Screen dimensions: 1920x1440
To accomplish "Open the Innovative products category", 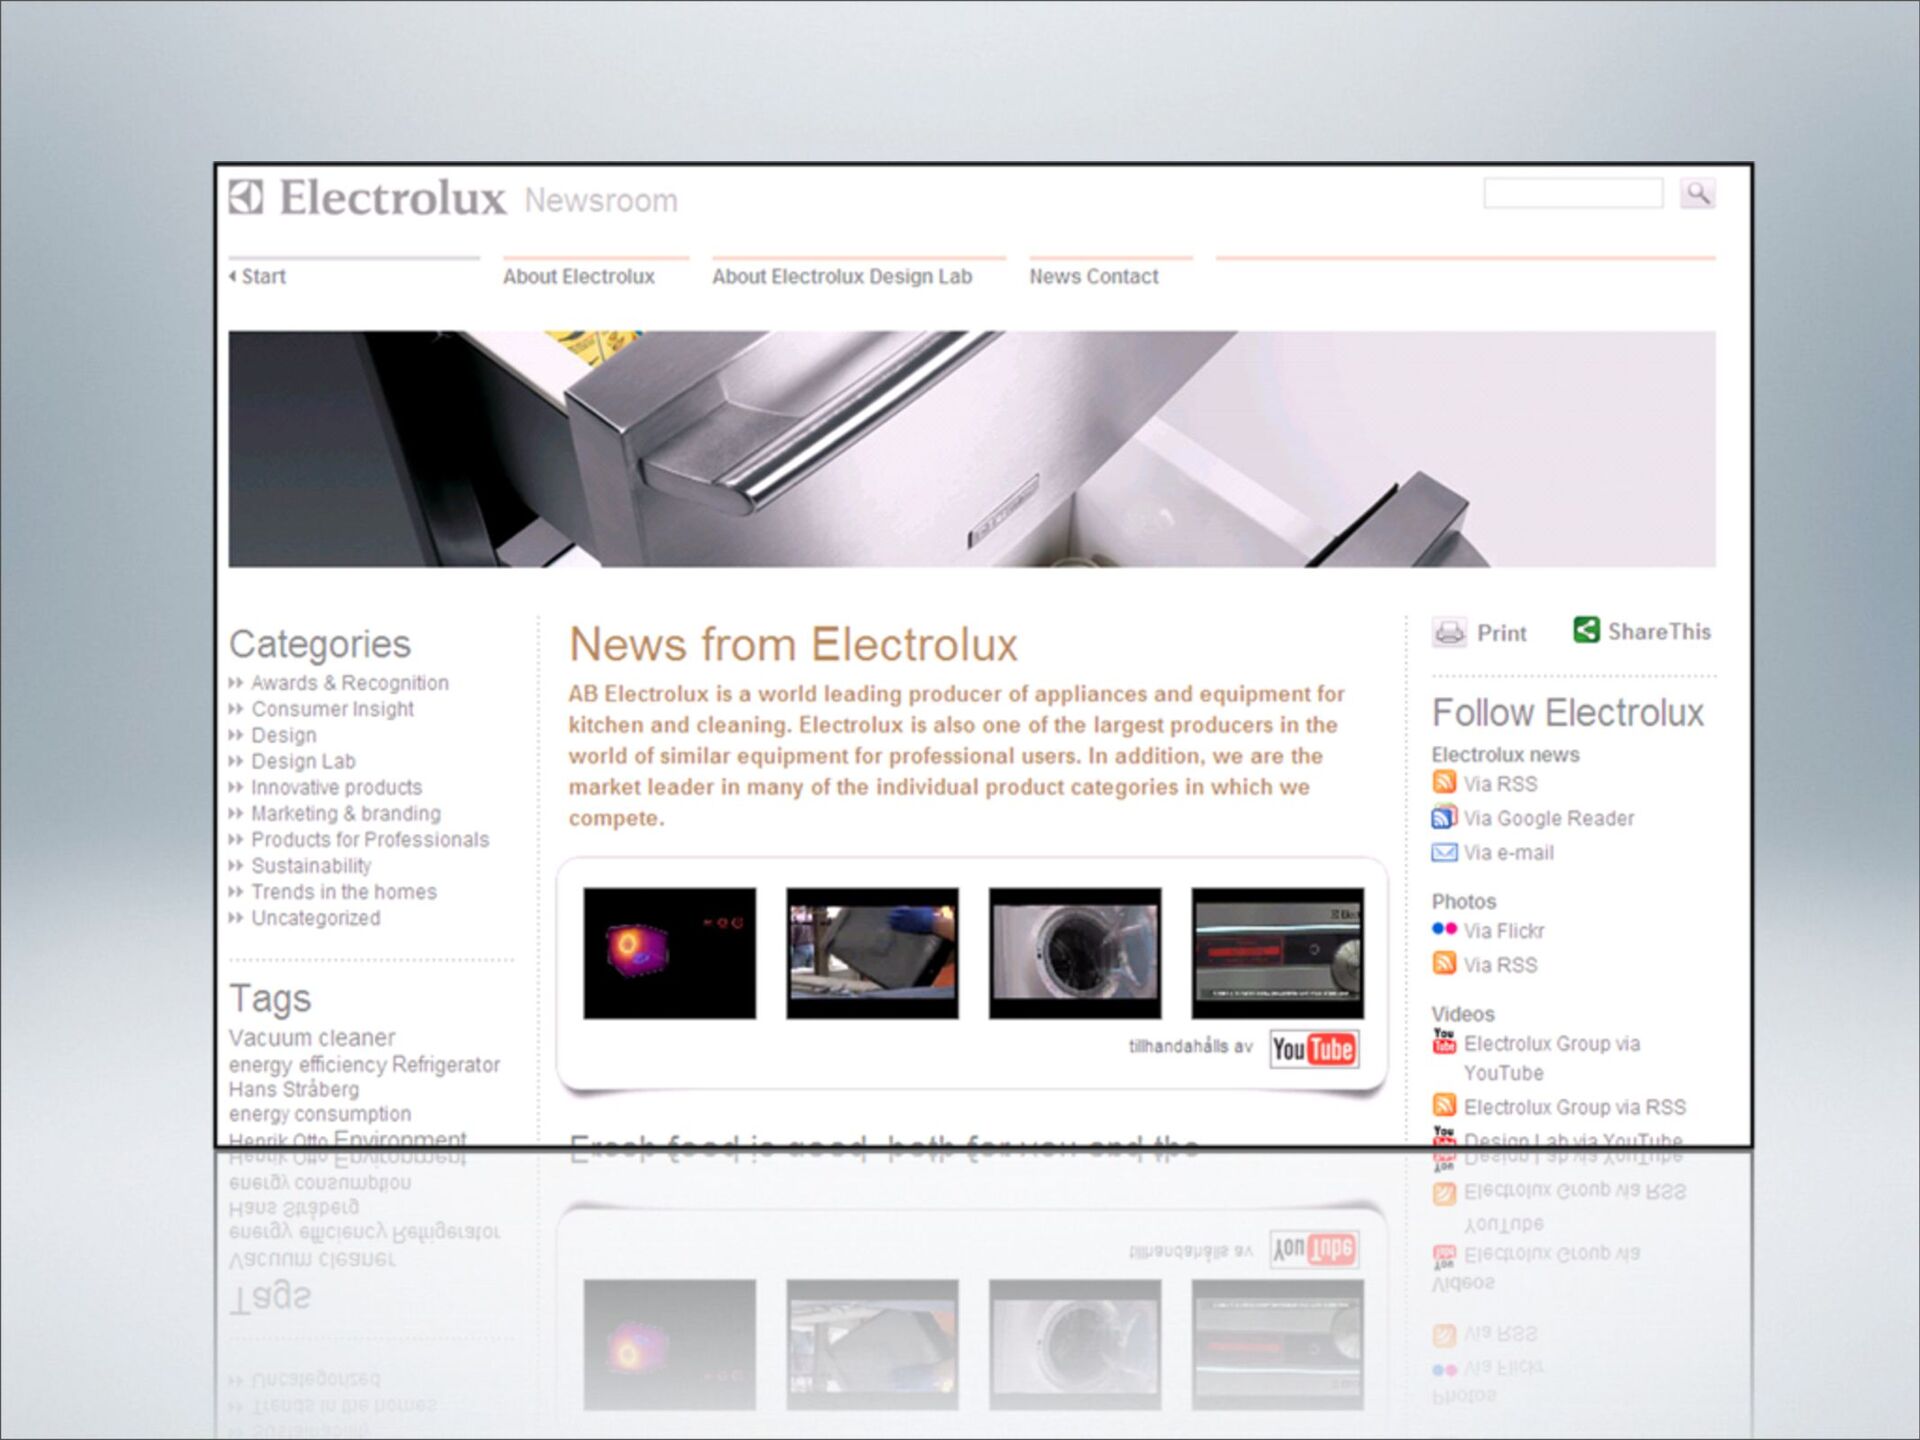I will (x=337, y=787).
